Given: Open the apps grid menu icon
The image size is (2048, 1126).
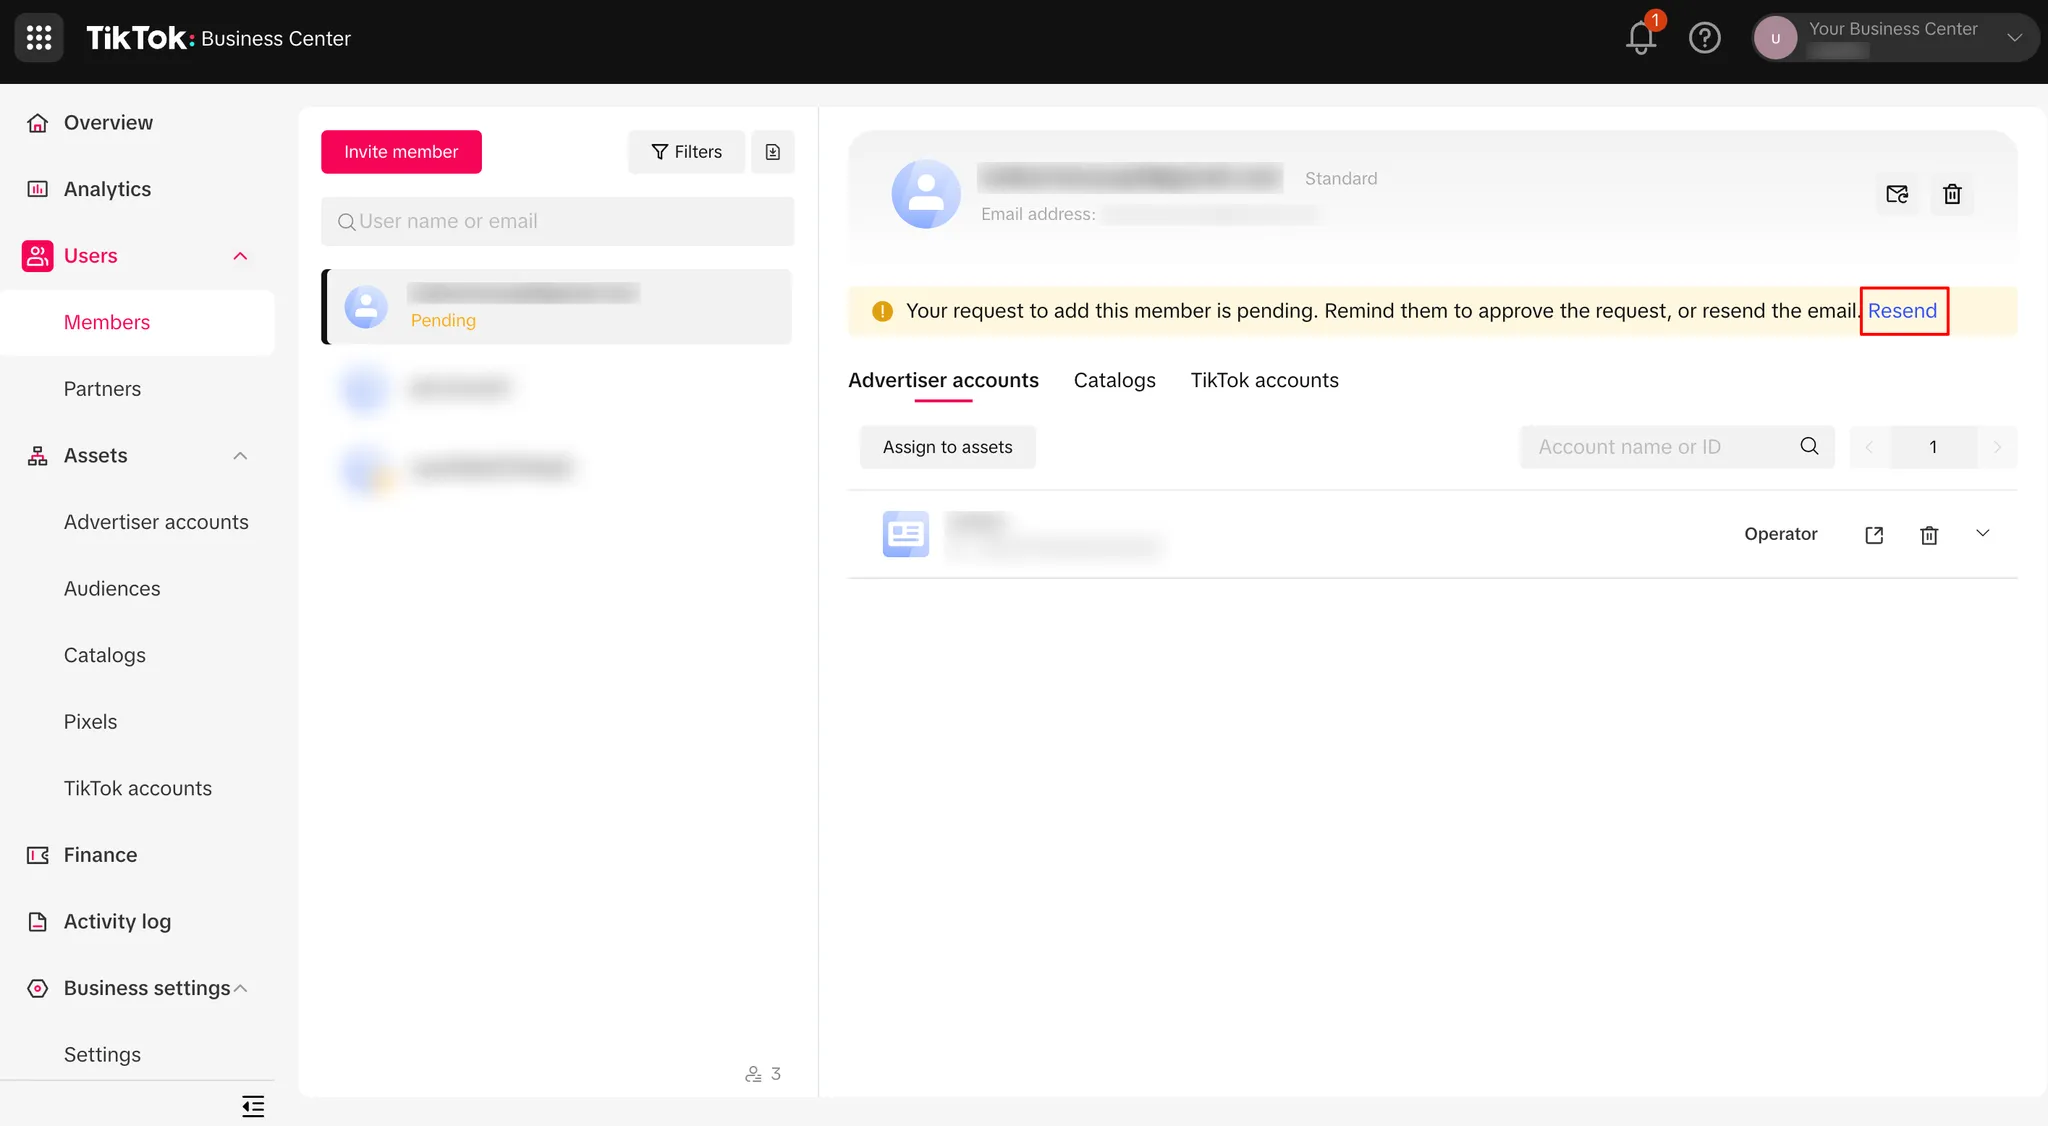Looking at the screenshot, I should pos(39,38).
